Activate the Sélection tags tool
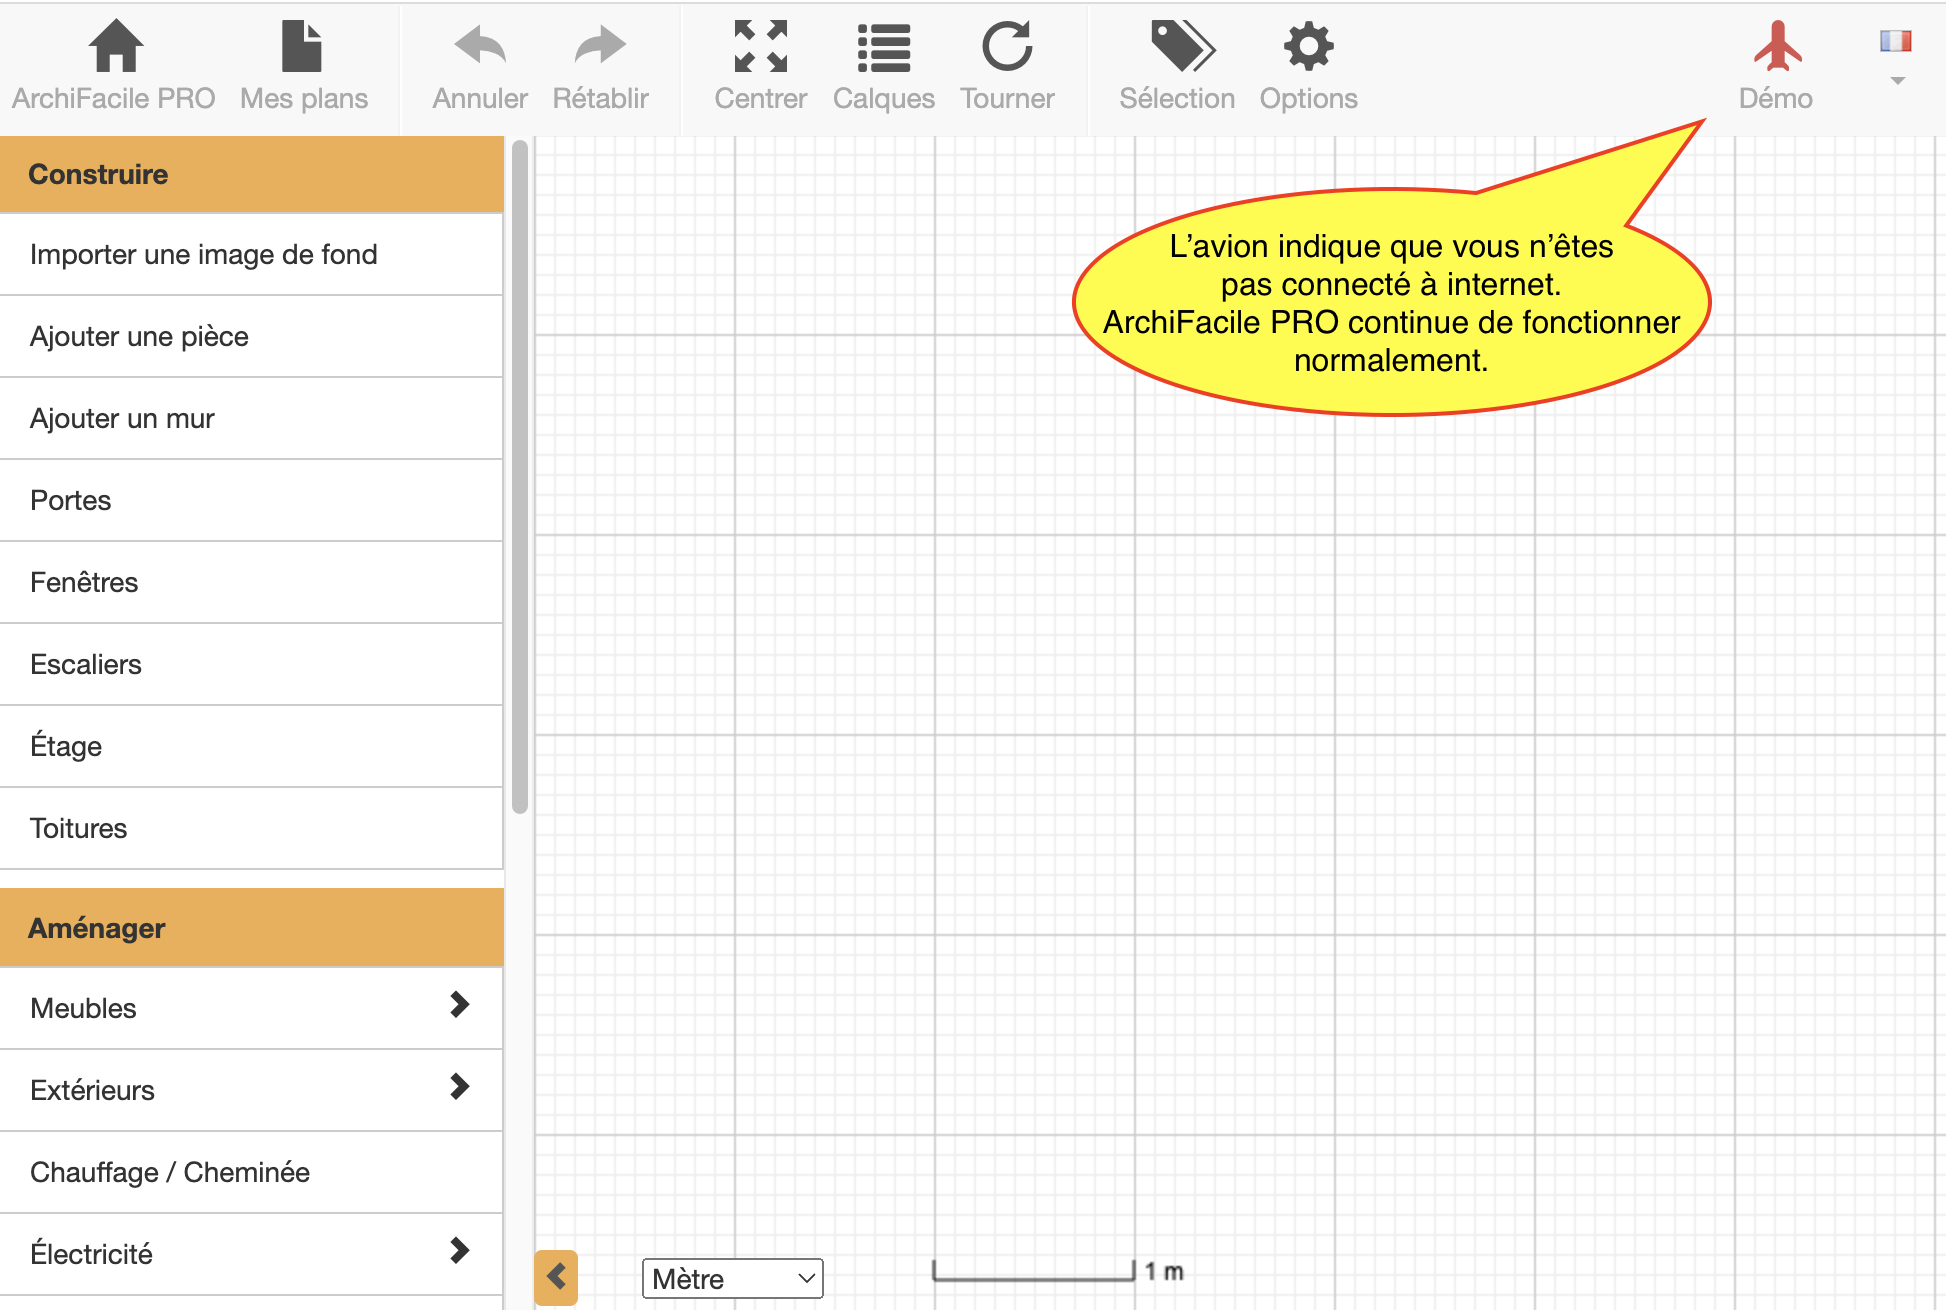This screenshot has width=1946, height=1314. pyautogui.click(x=1180, y=47)
